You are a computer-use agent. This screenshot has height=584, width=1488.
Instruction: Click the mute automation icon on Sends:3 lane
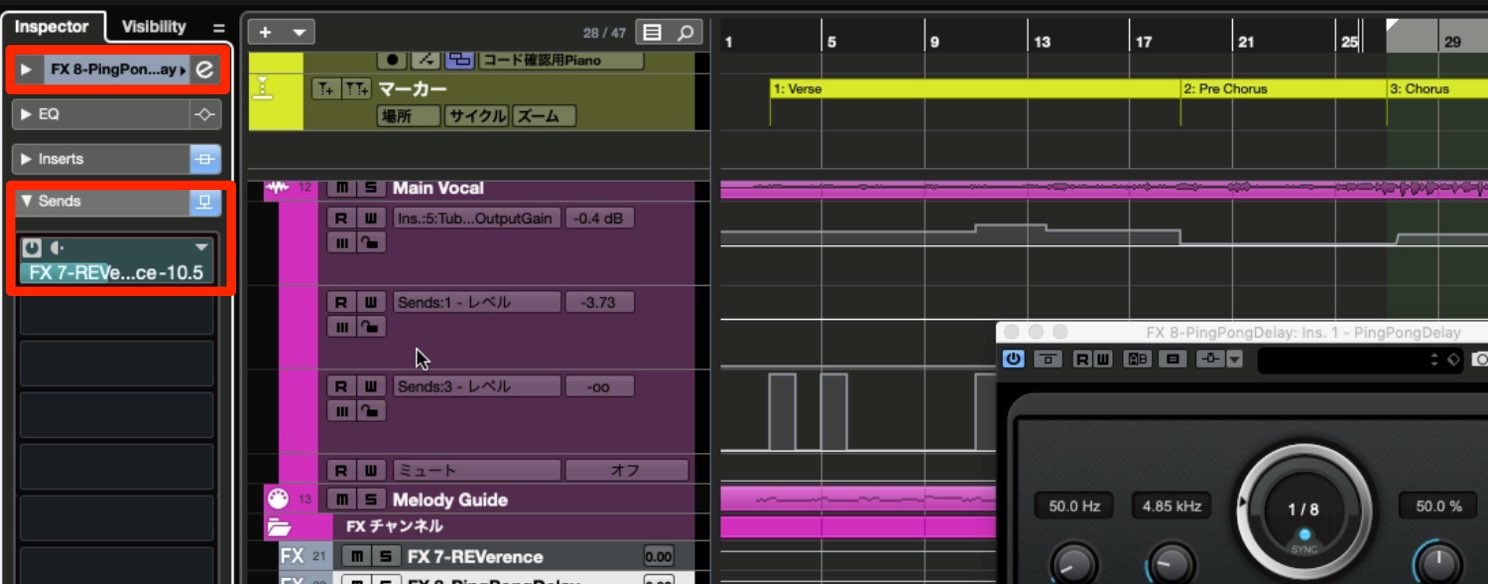pos(341,411)
